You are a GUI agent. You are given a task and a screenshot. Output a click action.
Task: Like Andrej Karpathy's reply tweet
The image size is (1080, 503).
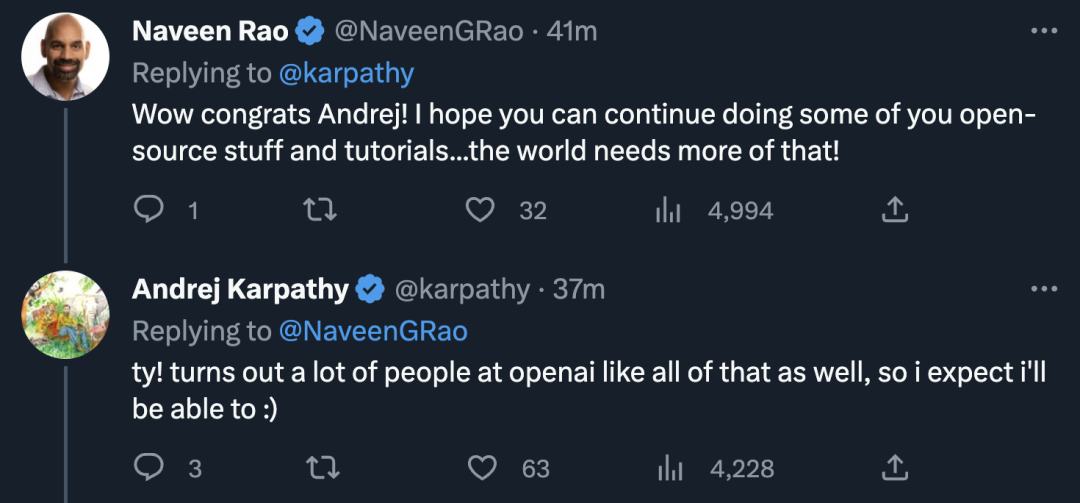coord(483,467)
